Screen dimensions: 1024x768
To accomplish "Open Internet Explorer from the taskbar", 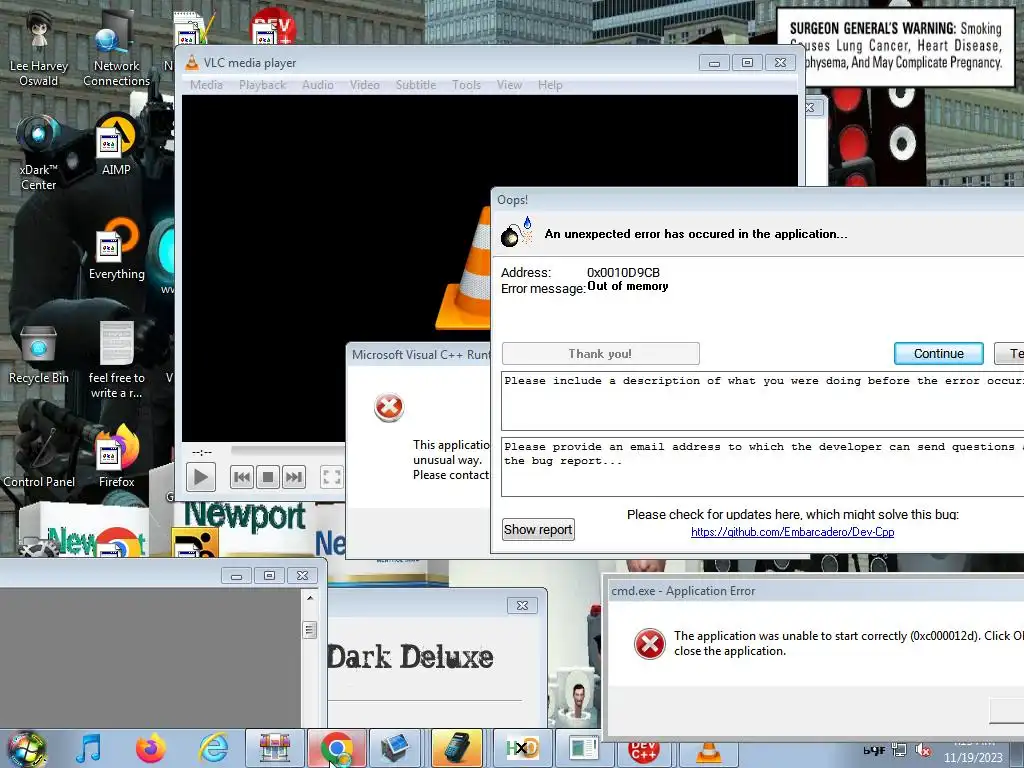I will click(x=214, y=748).
